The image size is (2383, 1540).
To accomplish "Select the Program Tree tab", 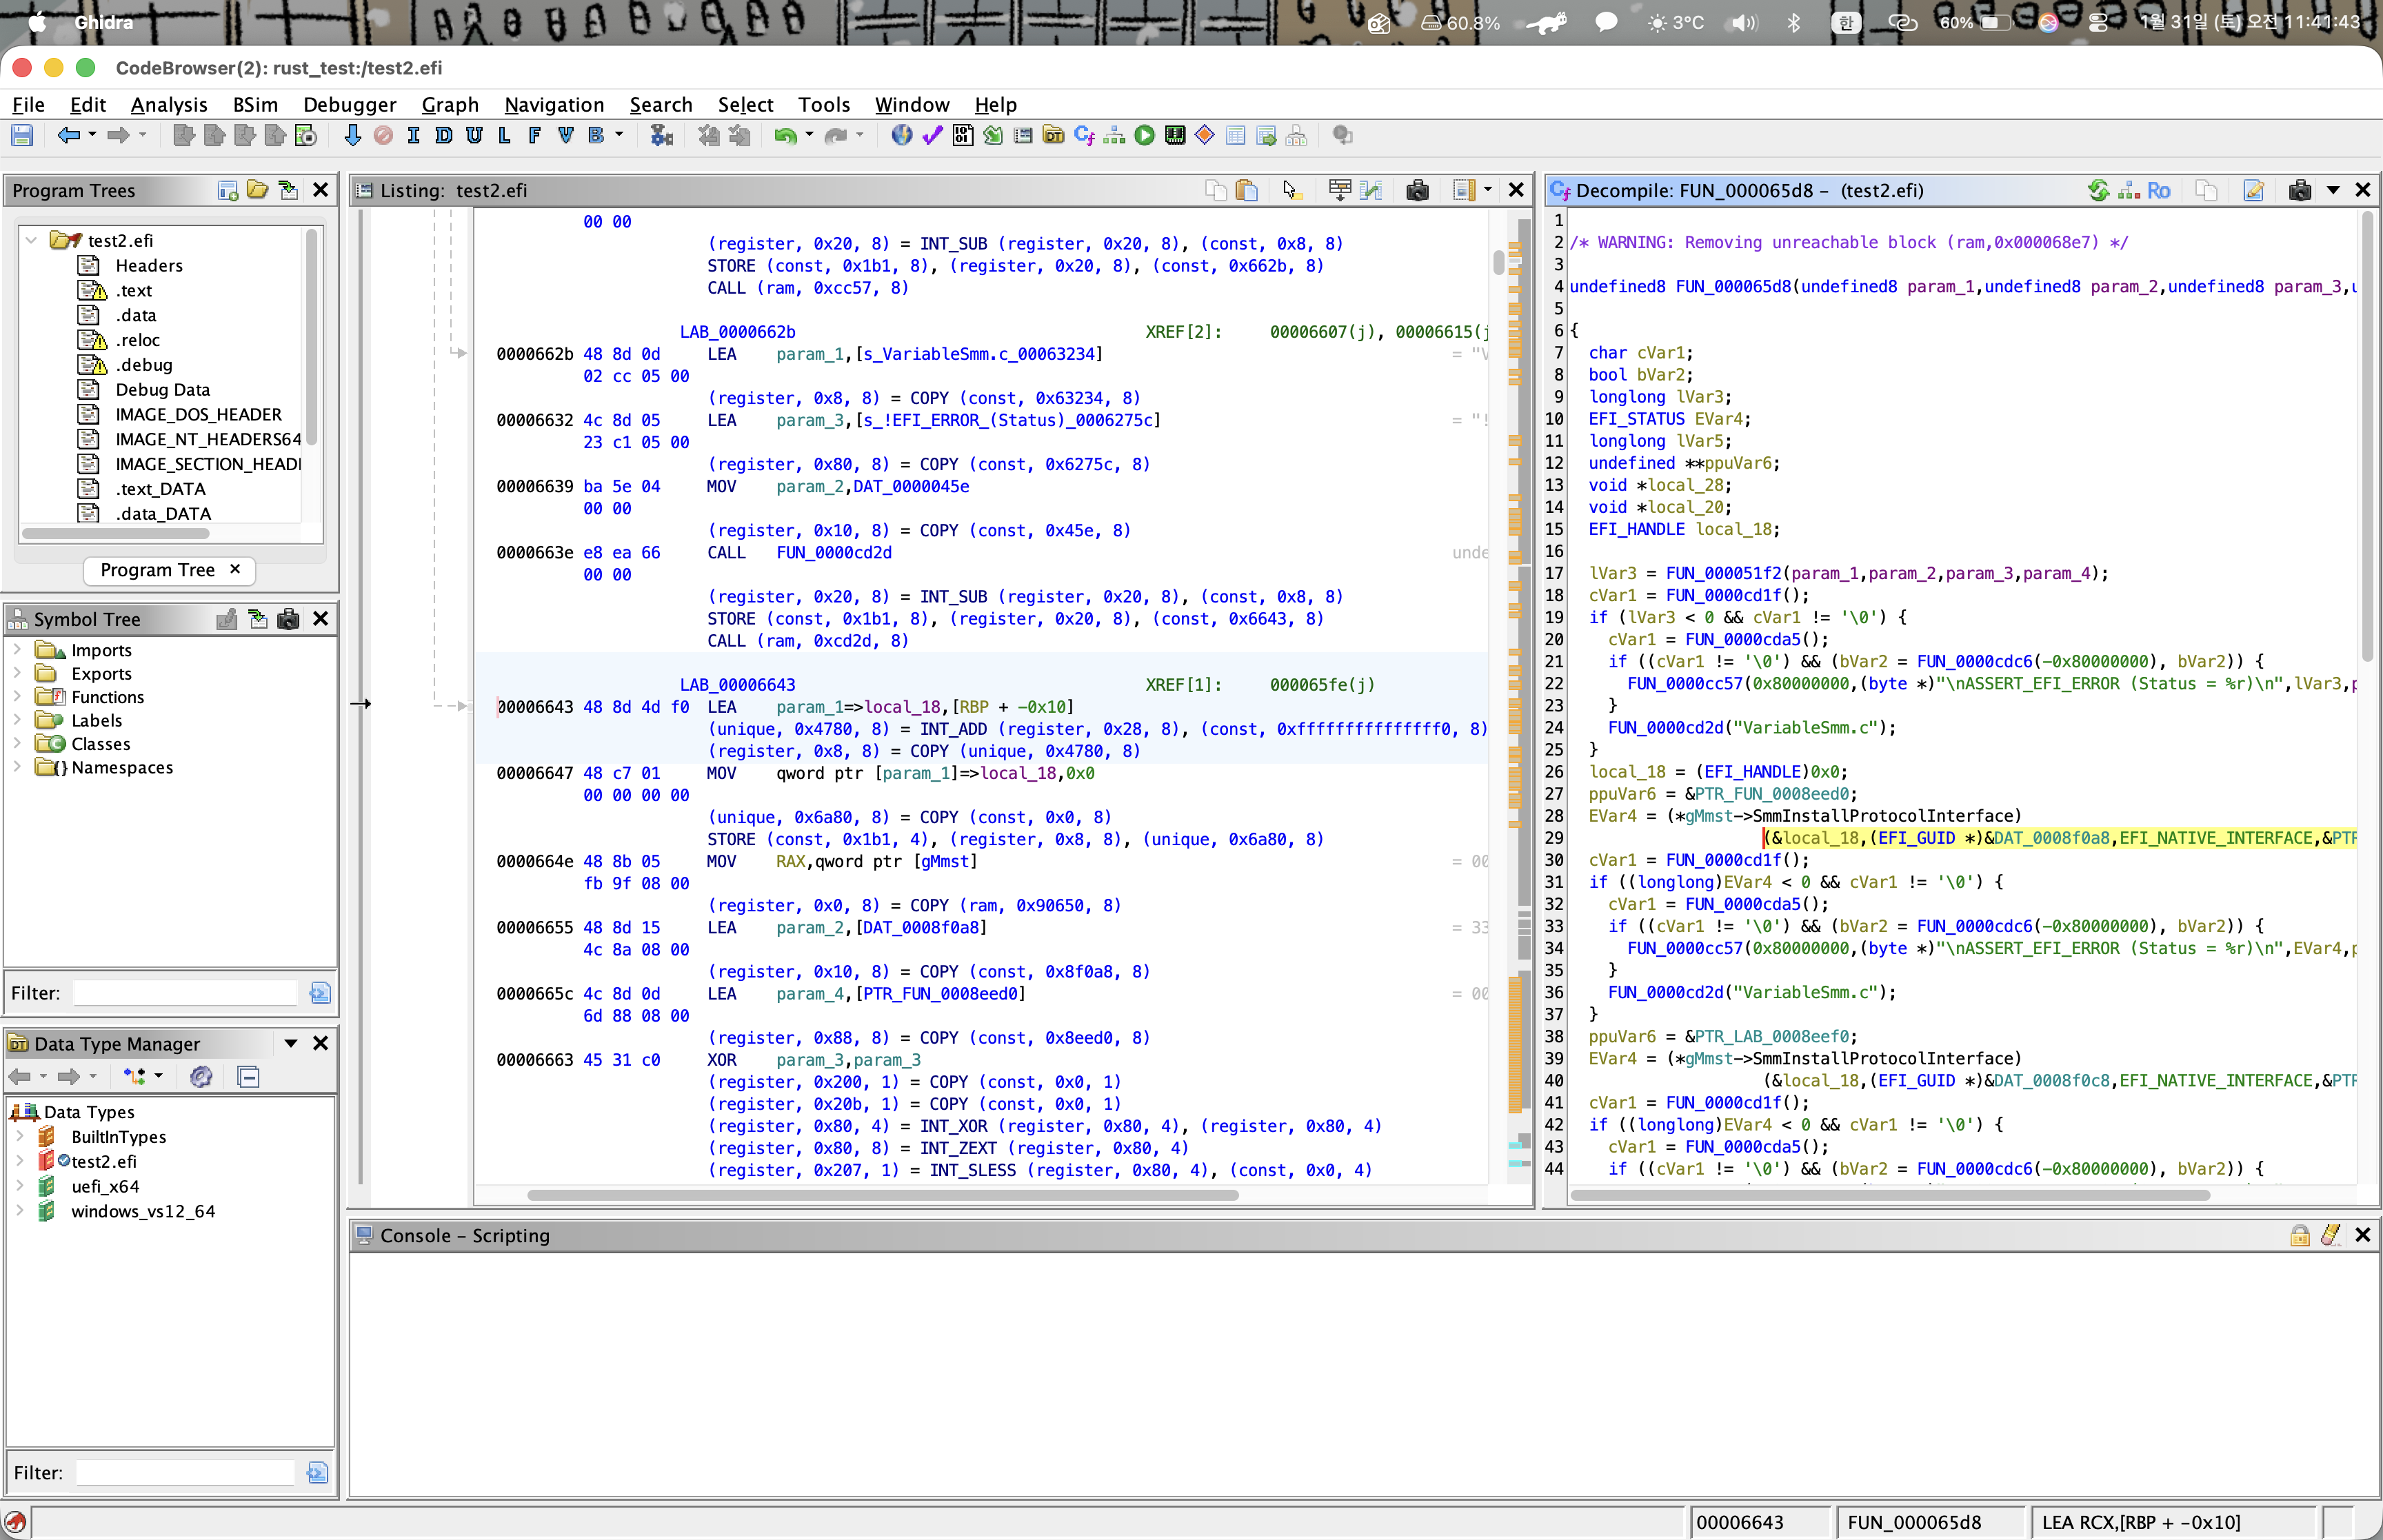I will 158,570.
